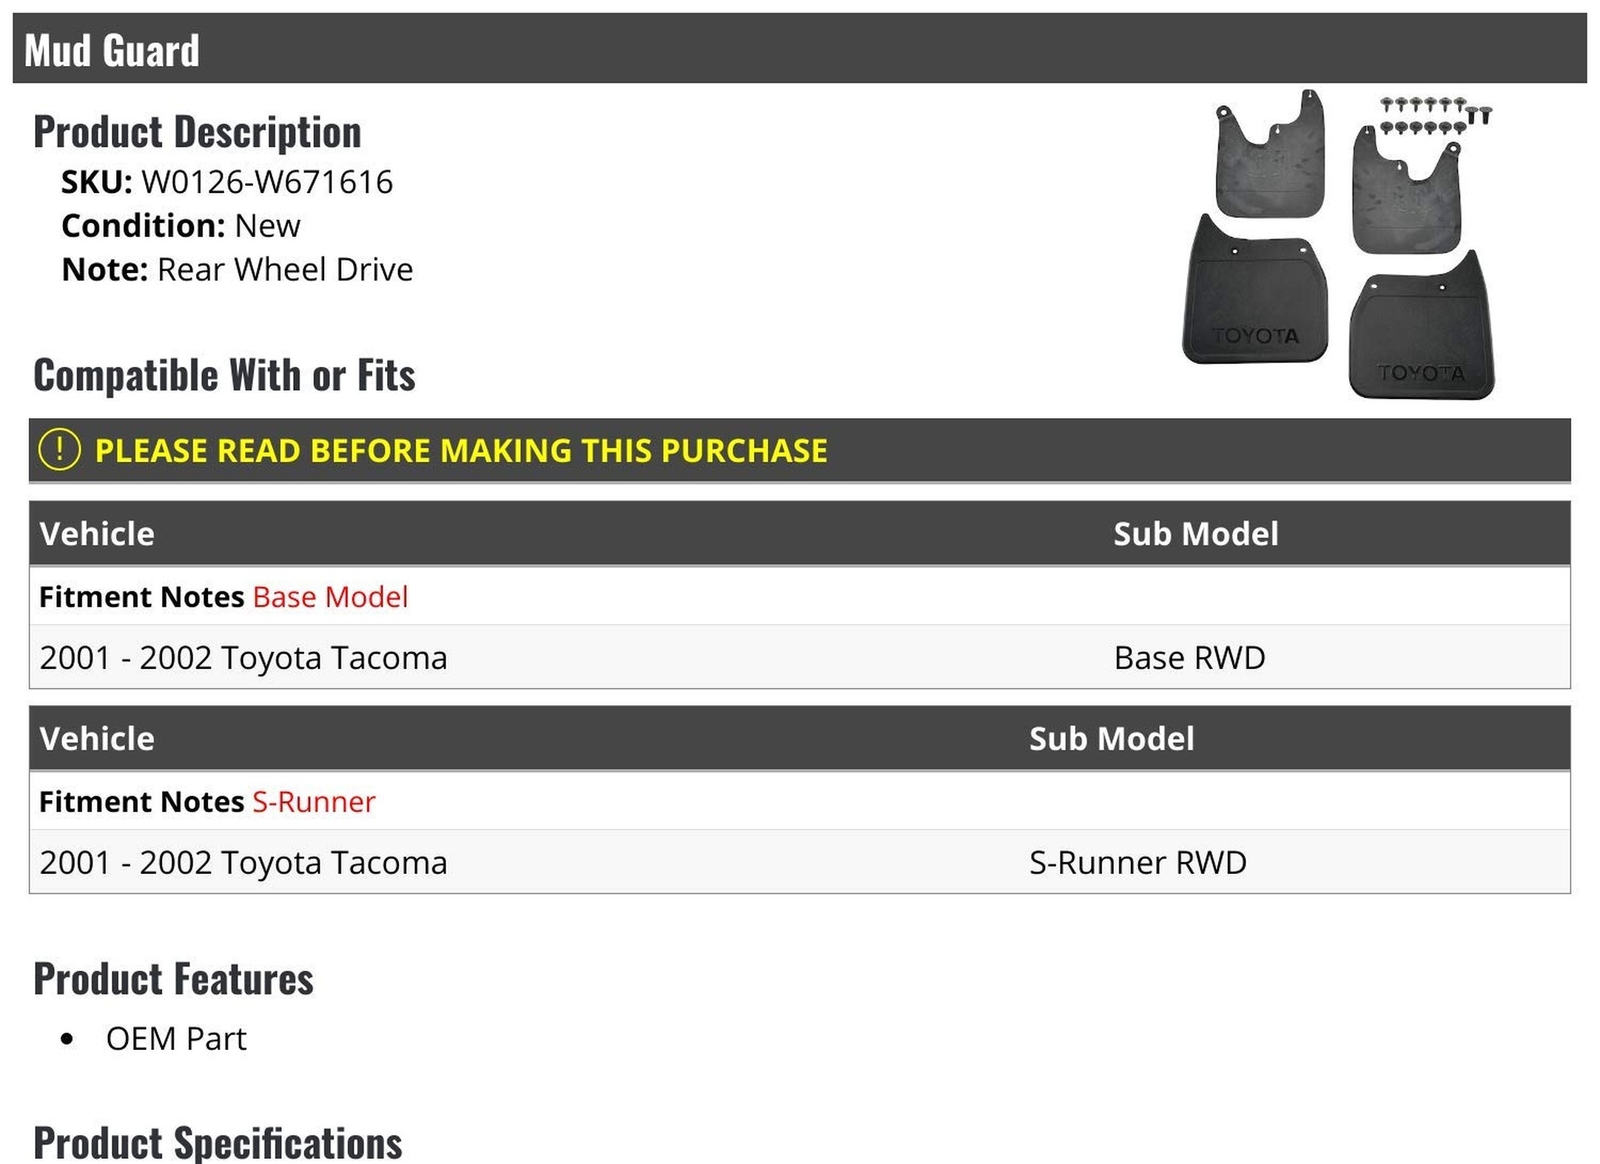Click the PLEASE READ BEFORE MAKING THIS PURCHASE banner
Image resolution: width=1600 pixels, height=1164 pixels.
coord(799,451)
